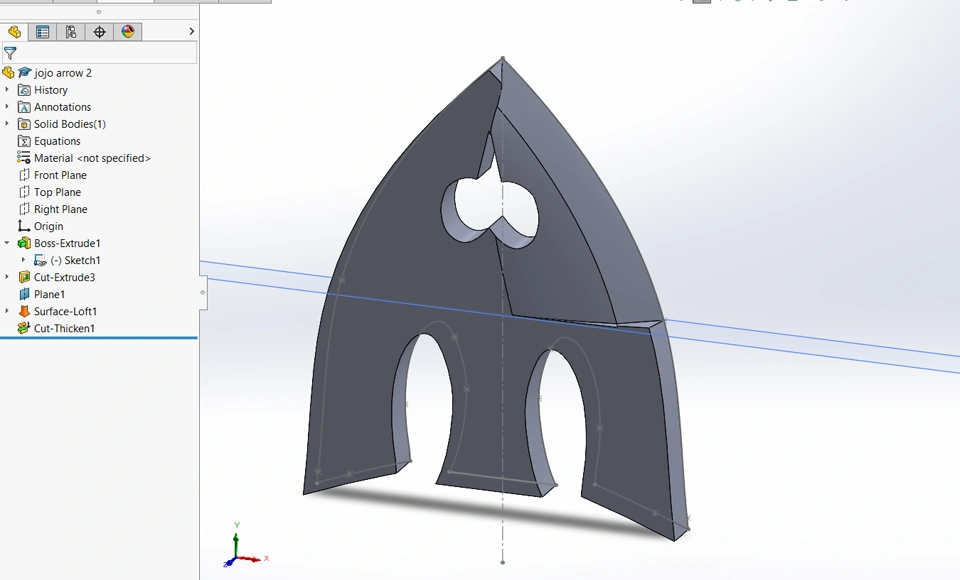Screen dimensions: 960x580
Task: Select the Equations item
Action: tap(57, 141)
